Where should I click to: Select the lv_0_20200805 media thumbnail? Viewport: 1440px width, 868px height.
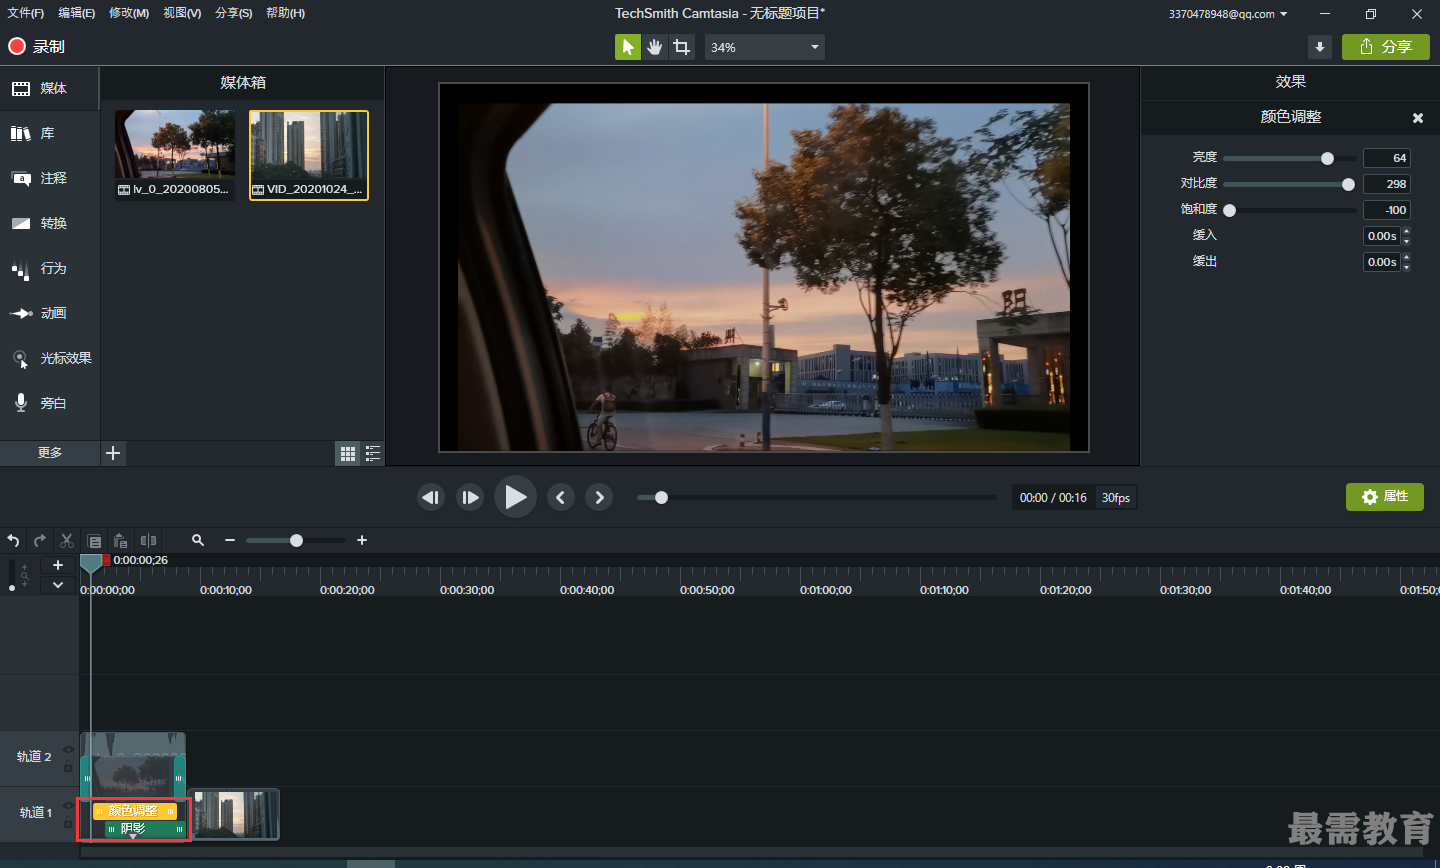point(175,155)
